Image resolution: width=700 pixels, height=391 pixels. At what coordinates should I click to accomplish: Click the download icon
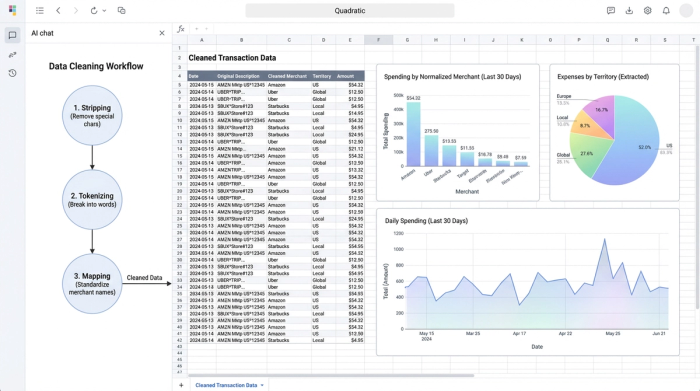(629, 10)
